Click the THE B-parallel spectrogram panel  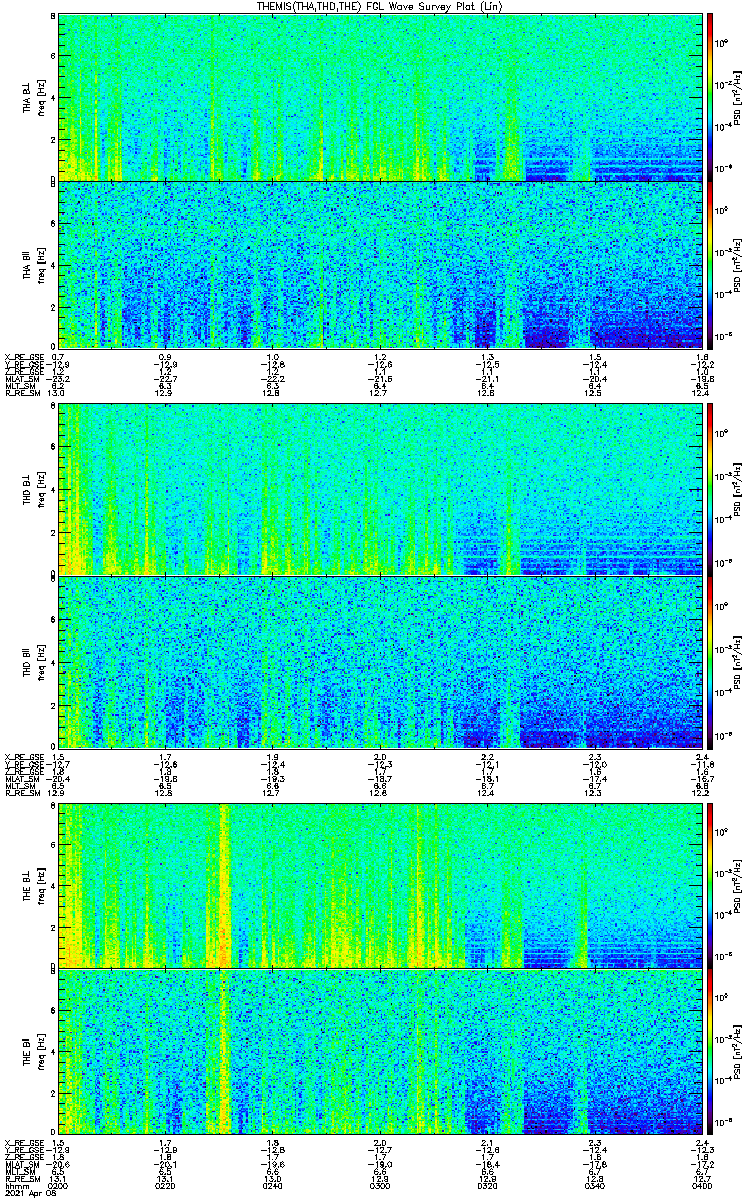pos(379,1052)
